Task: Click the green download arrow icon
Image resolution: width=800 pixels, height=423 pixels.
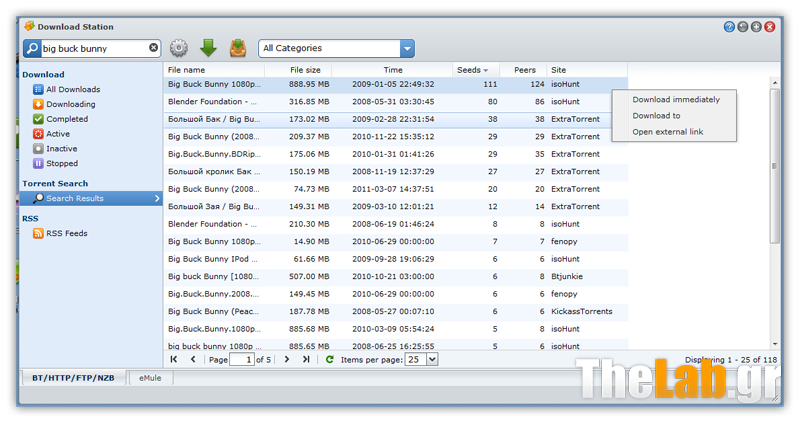Action: coord(208,48)
